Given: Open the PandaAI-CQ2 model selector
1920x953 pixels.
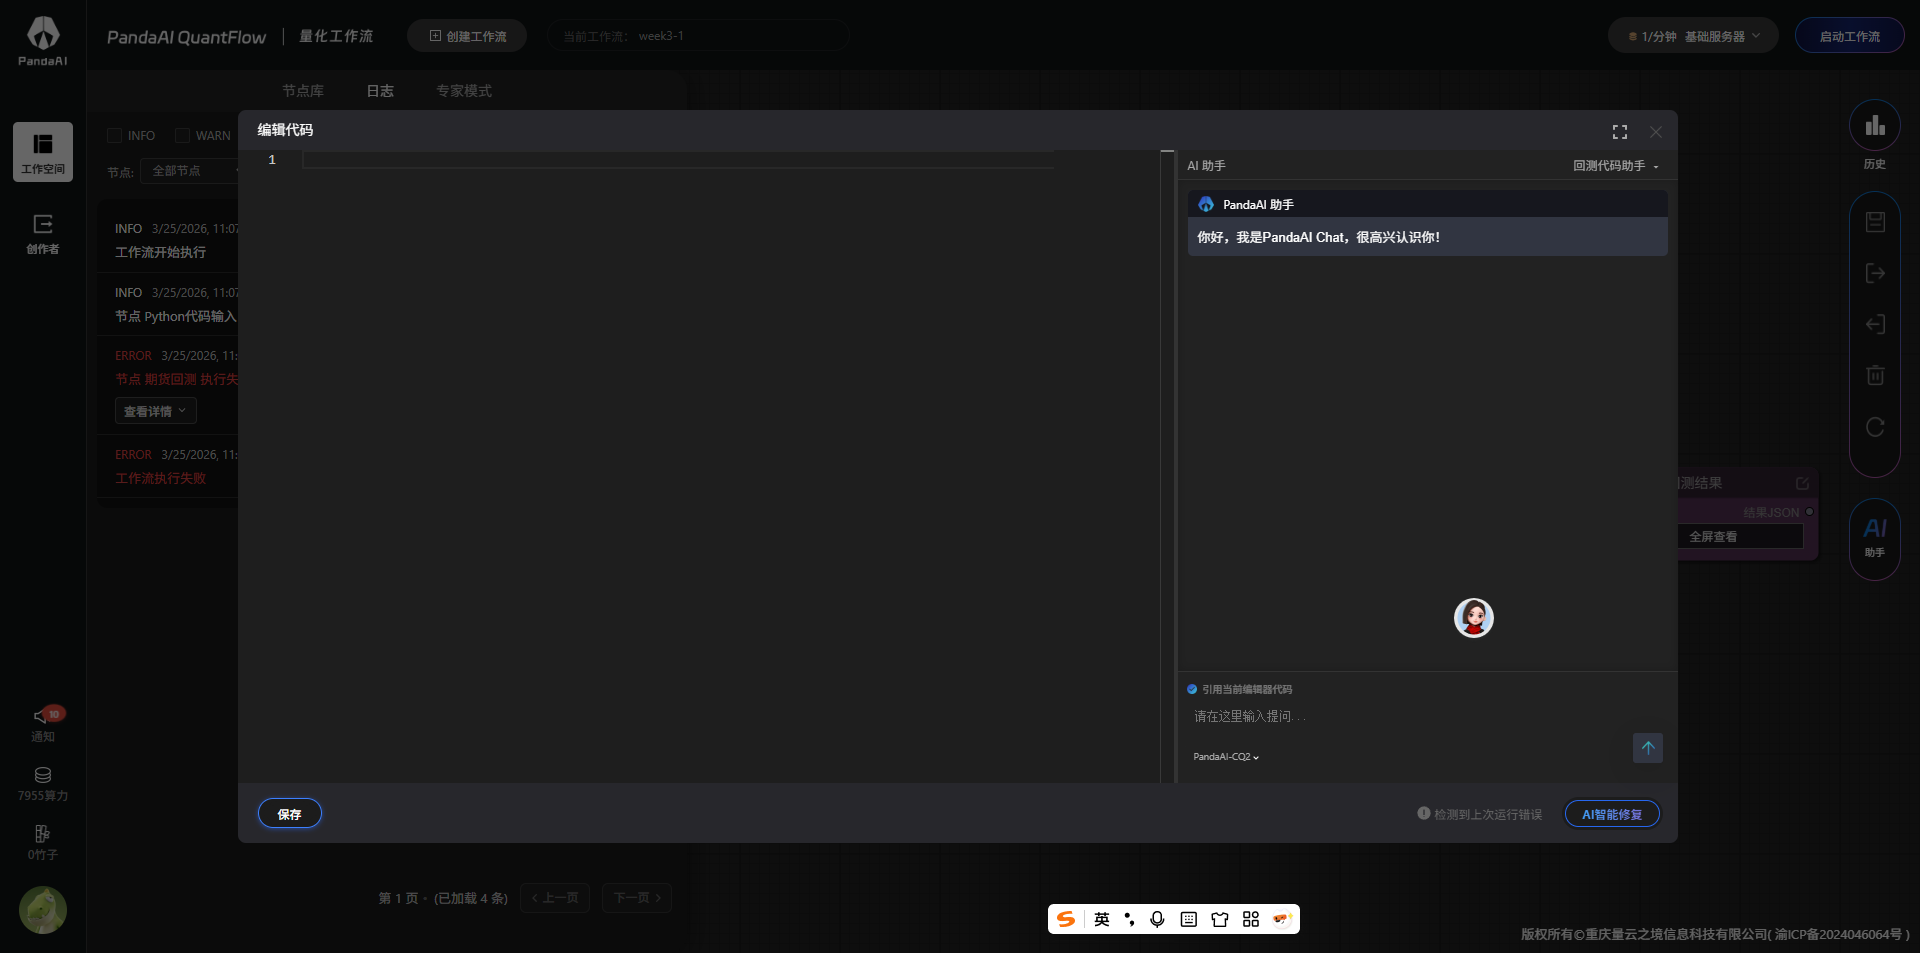Looking at the screenshot, I should pos(1225,757).
